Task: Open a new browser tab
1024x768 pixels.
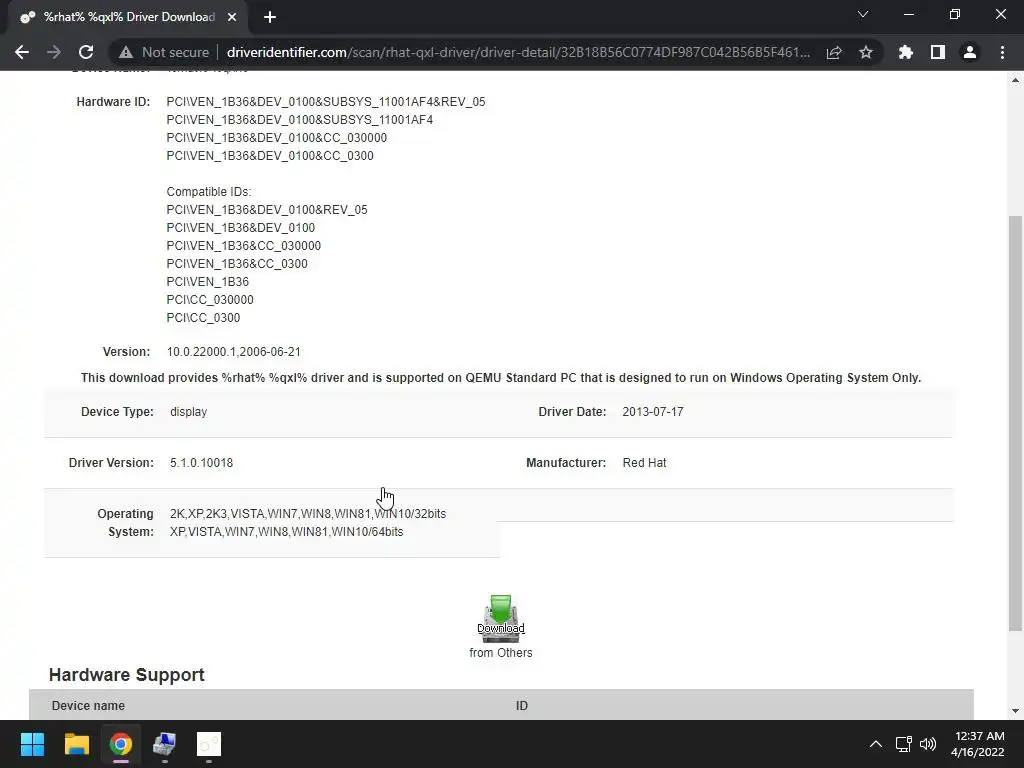Action: [270, 18]
